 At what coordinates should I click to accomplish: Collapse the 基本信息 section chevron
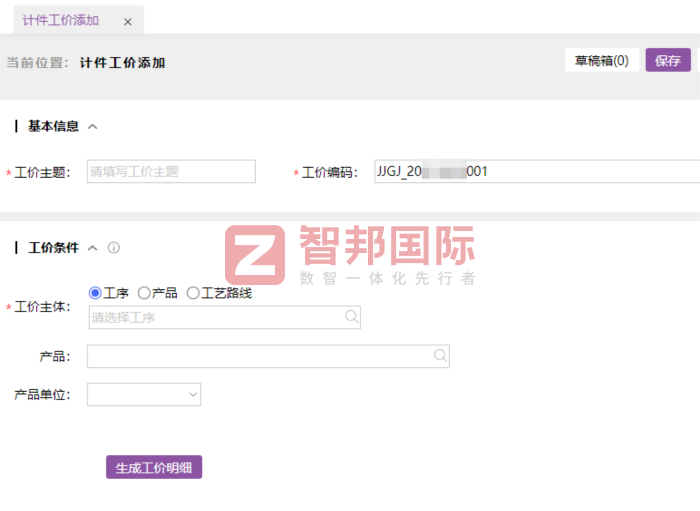[93, 127]
